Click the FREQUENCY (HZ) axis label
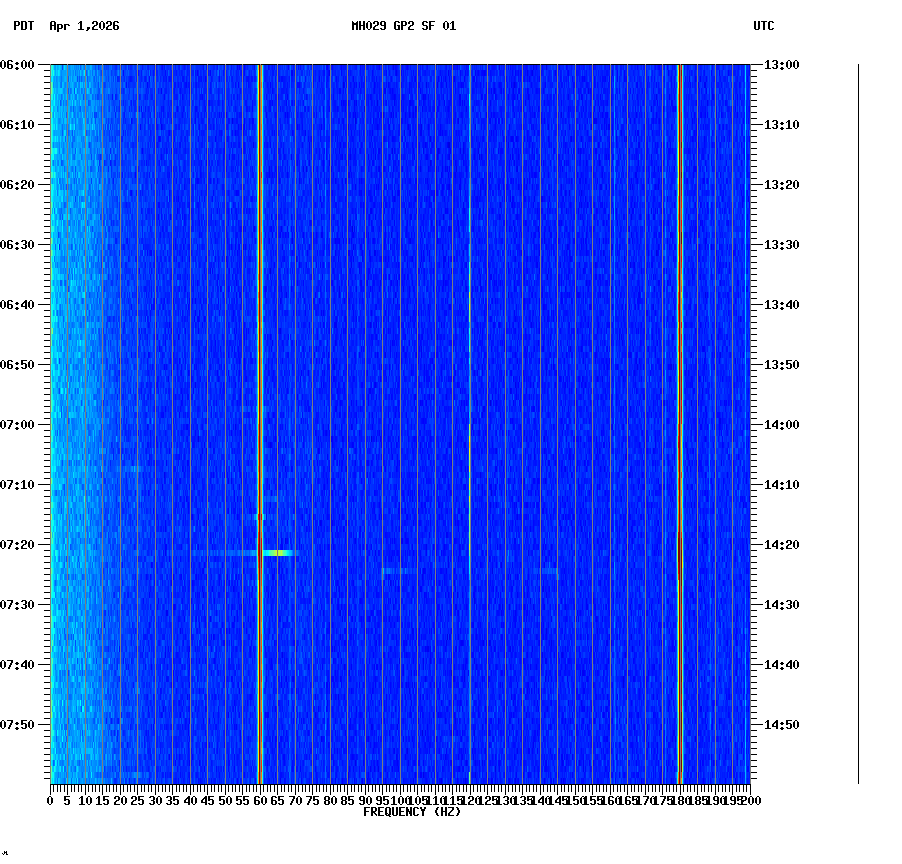 click(x=411, y=812)
